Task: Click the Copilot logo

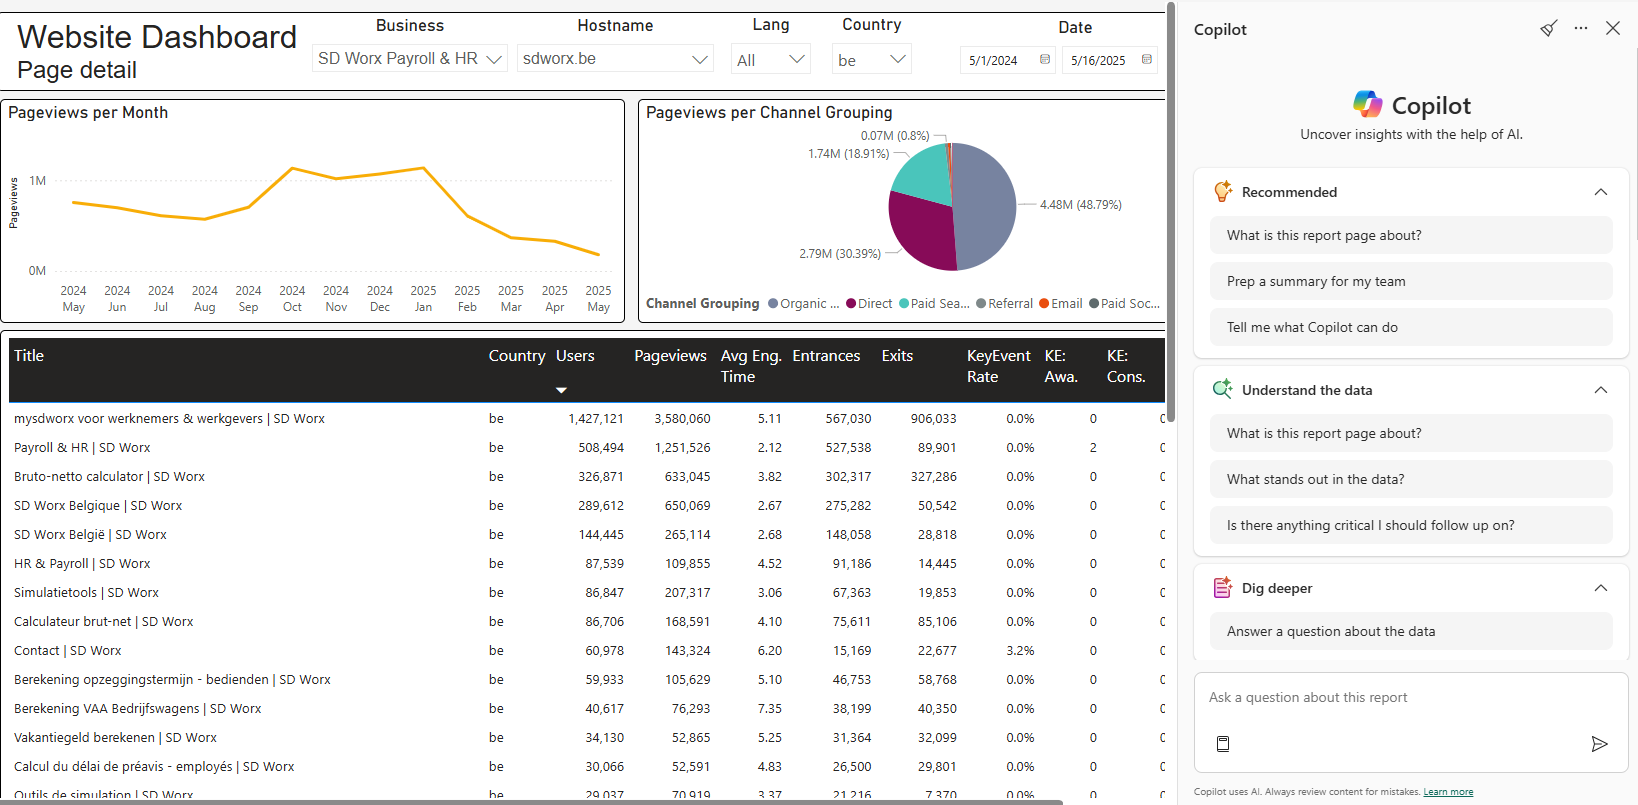Action: [1367, 104]
